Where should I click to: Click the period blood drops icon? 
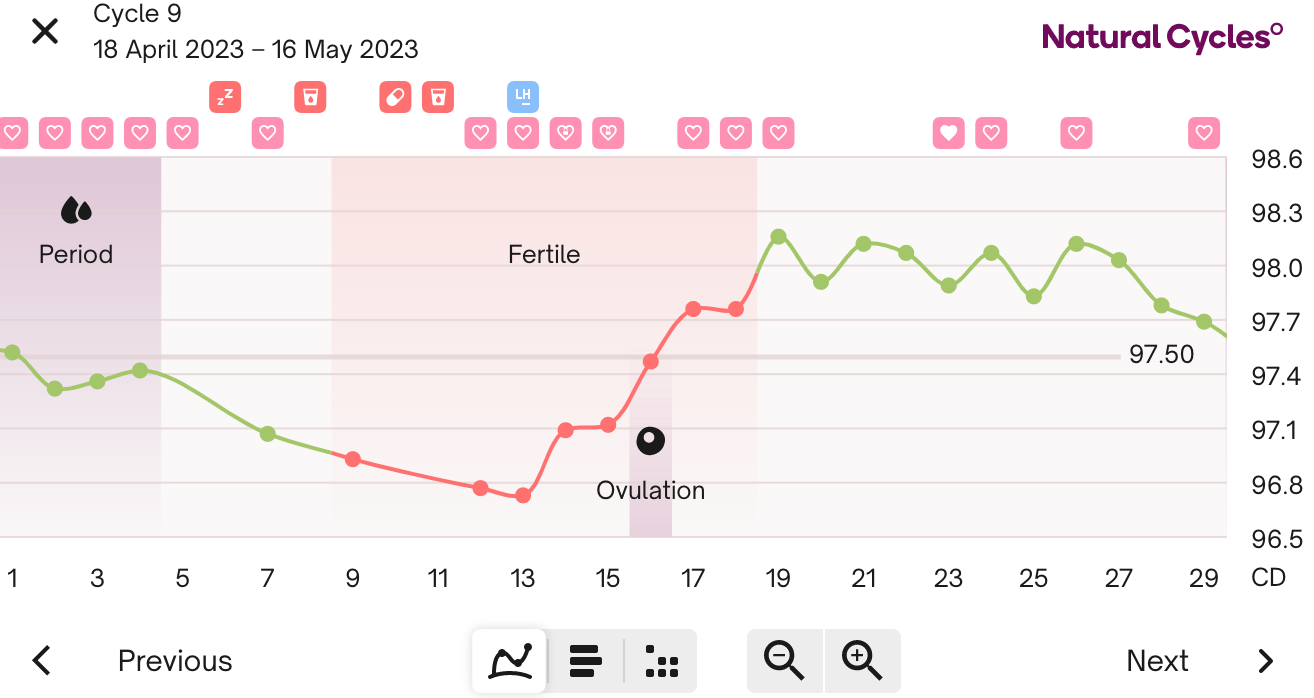[76, 210]
